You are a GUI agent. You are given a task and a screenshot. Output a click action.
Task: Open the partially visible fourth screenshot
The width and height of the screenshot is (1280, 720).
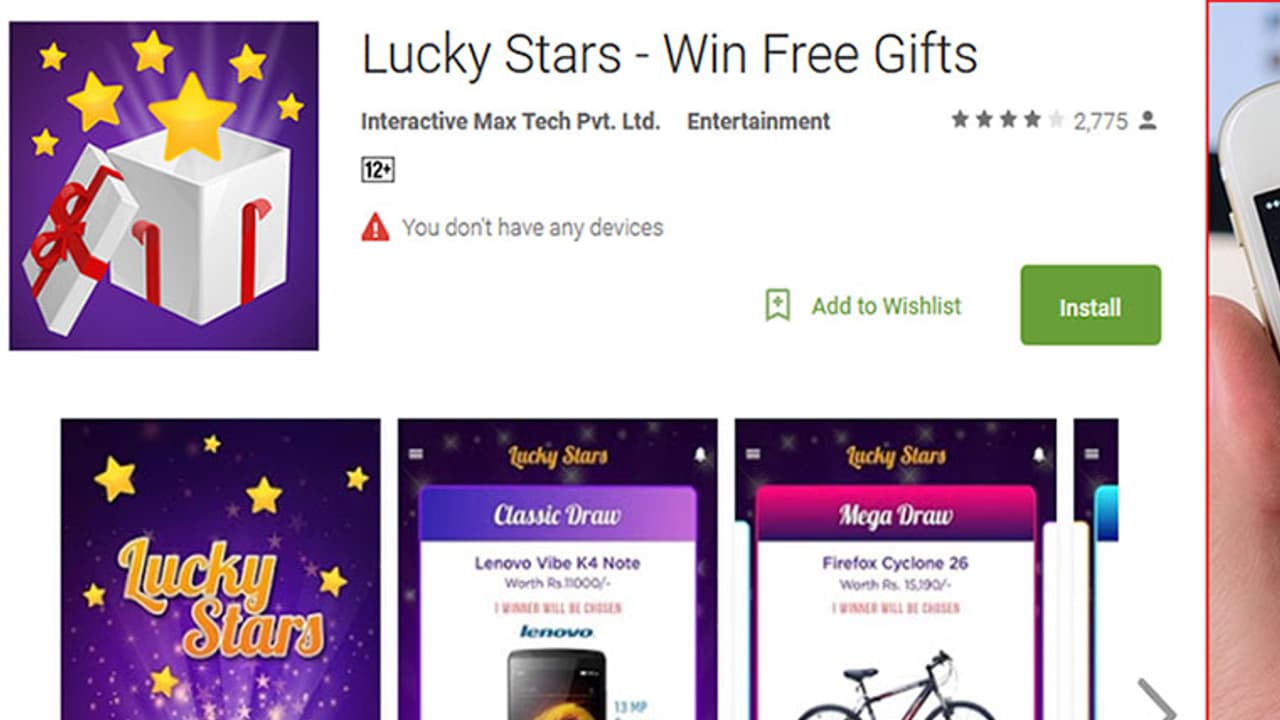point(1096,569)
